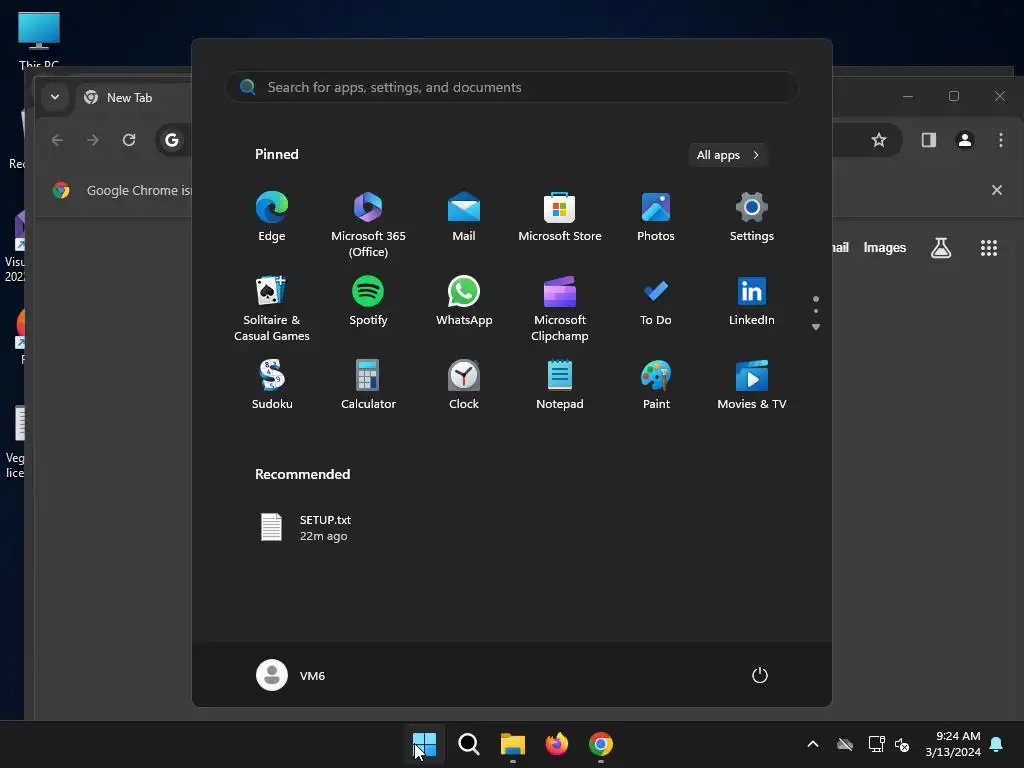This screenshot has height=768, width=1024.
Task: Open the Edge pinned app
Action: pyautogui.click(x=272, y=217)
